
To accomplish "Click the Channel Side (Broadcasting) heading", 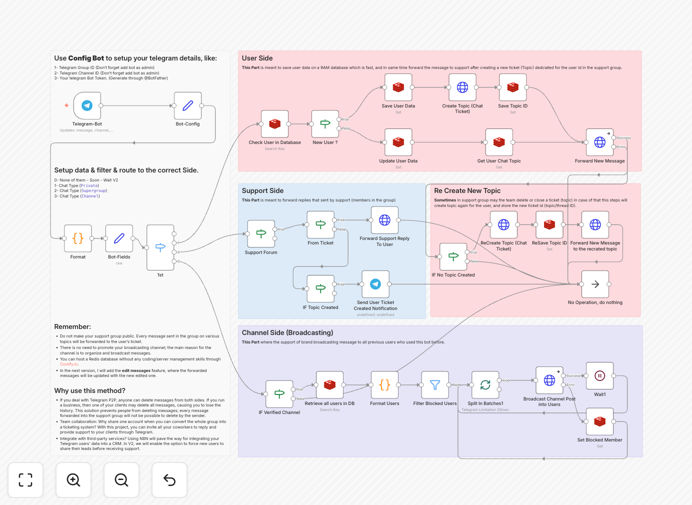I will point(287,332).
